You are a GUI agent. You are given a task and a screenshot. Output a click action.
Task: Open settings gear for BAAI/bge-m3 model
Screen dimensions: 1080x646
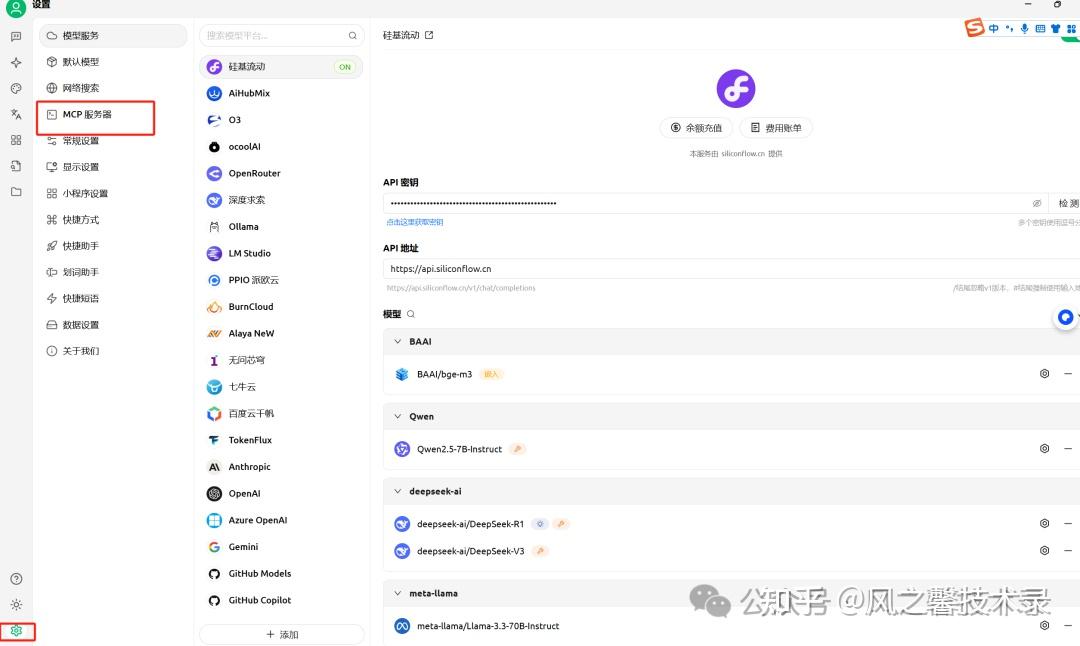click(x=1044, y=374)
